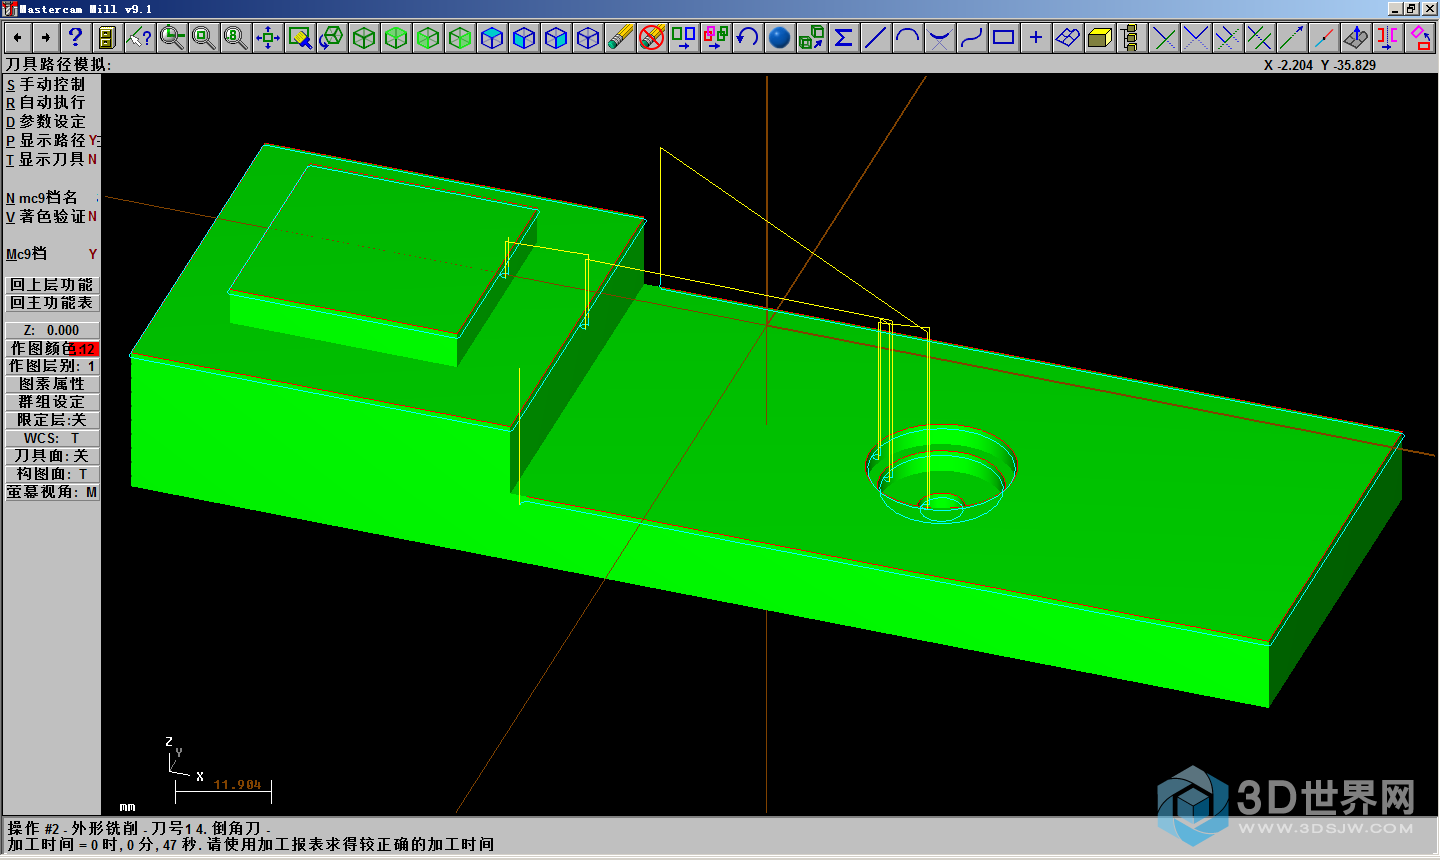Click the 操作 #2 外形铣削 status text

coord(138,829)
